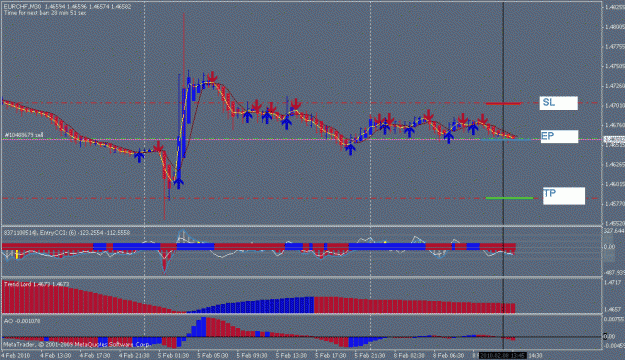Click the highlighted current price tag on price scale

[614, 140]
